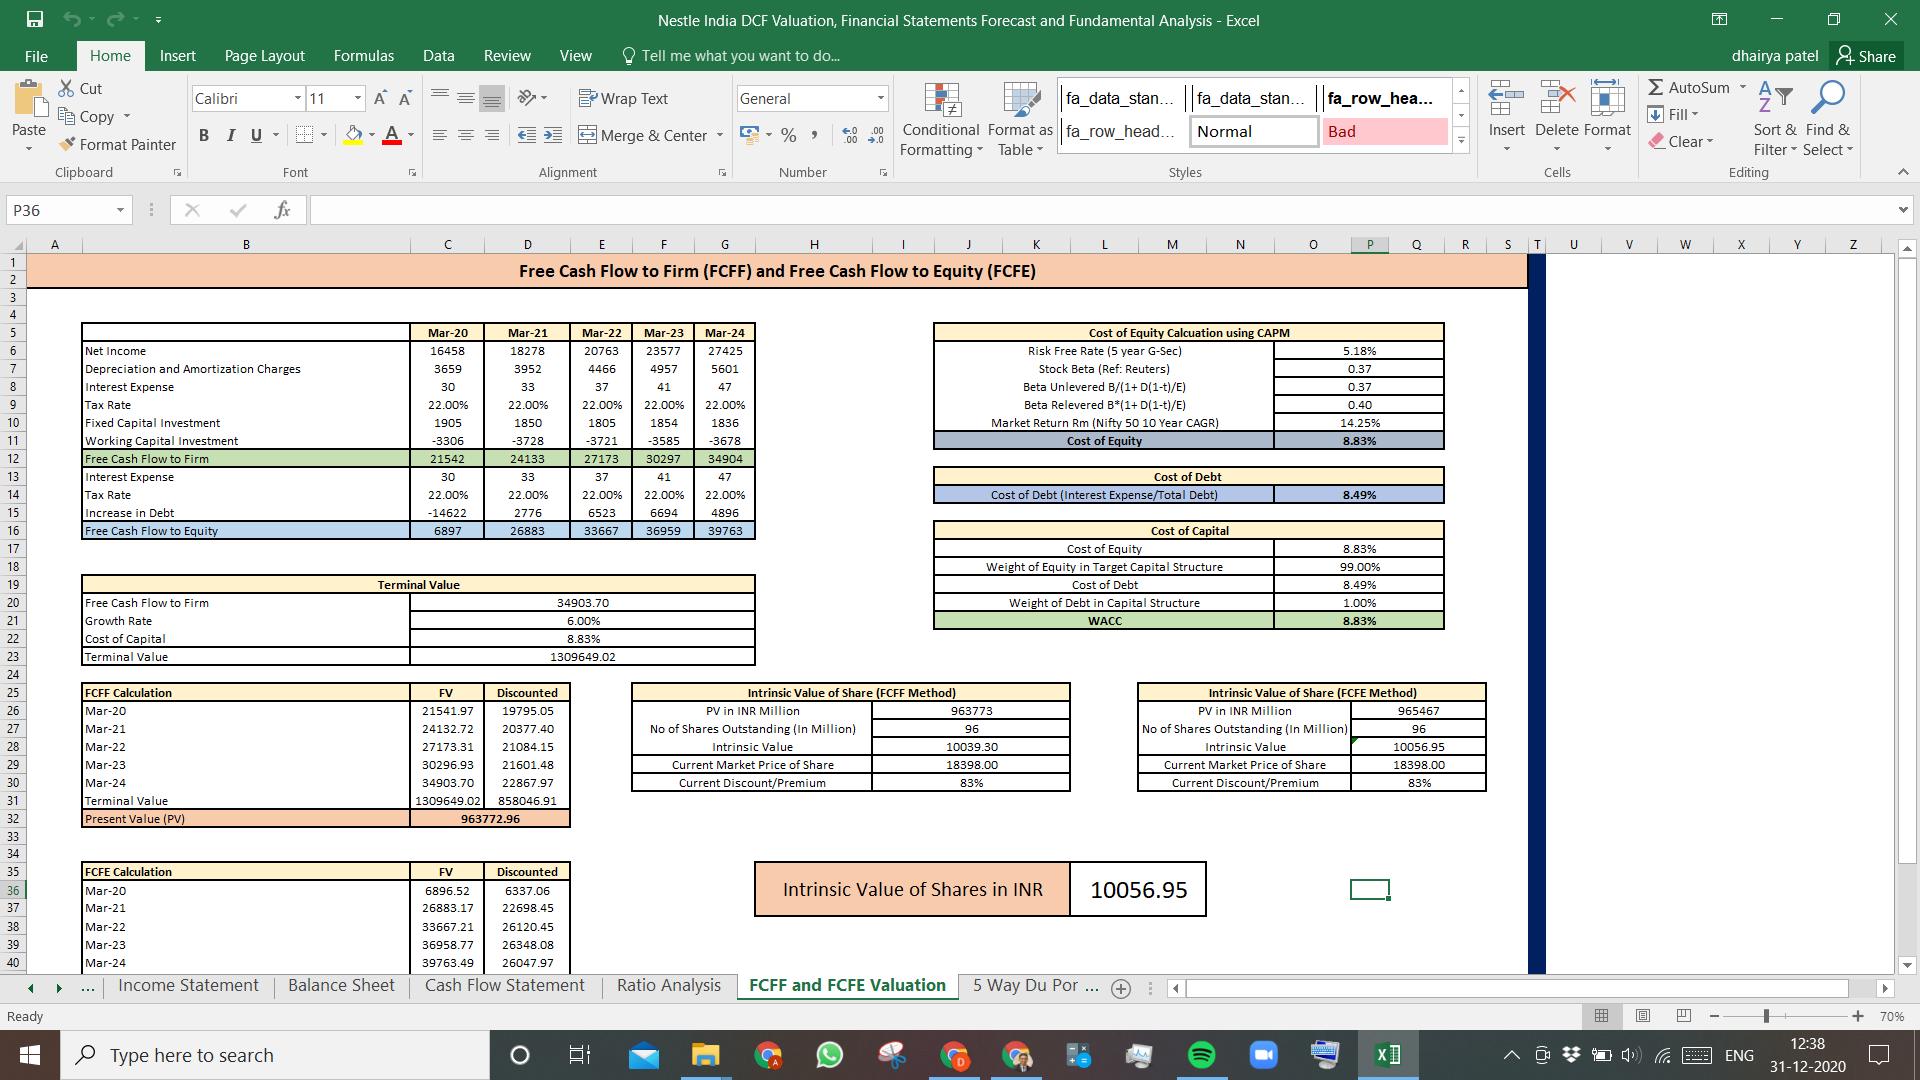Image resolution: width=1920 pixels, height=1080 pixels.
Task: Open the General number format dropdown
Action: 881,98
